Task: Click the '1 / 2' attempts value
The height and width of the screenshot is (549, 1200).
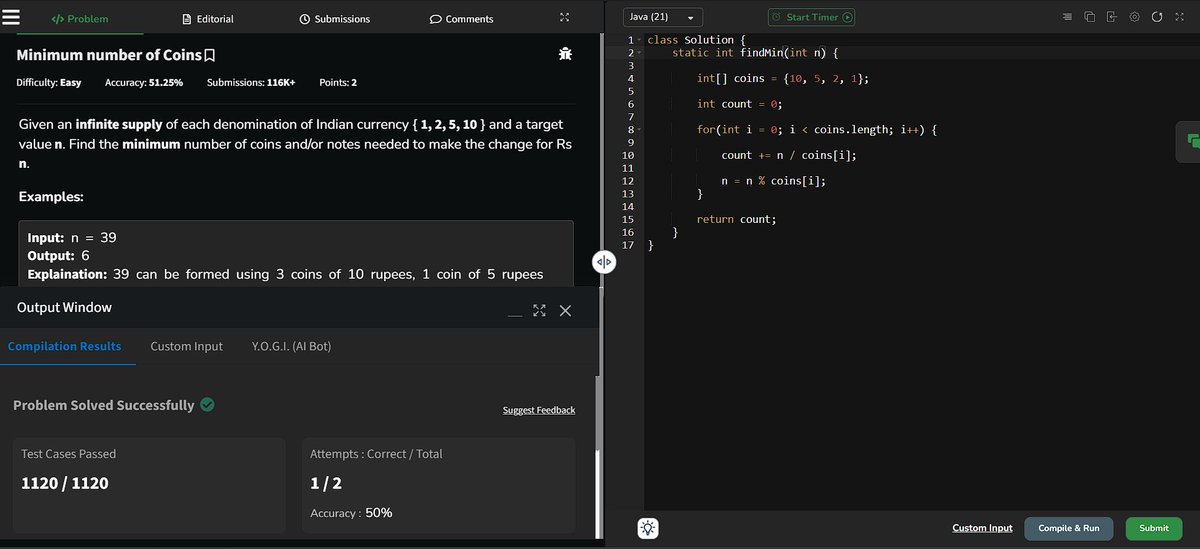Action: 326,484
